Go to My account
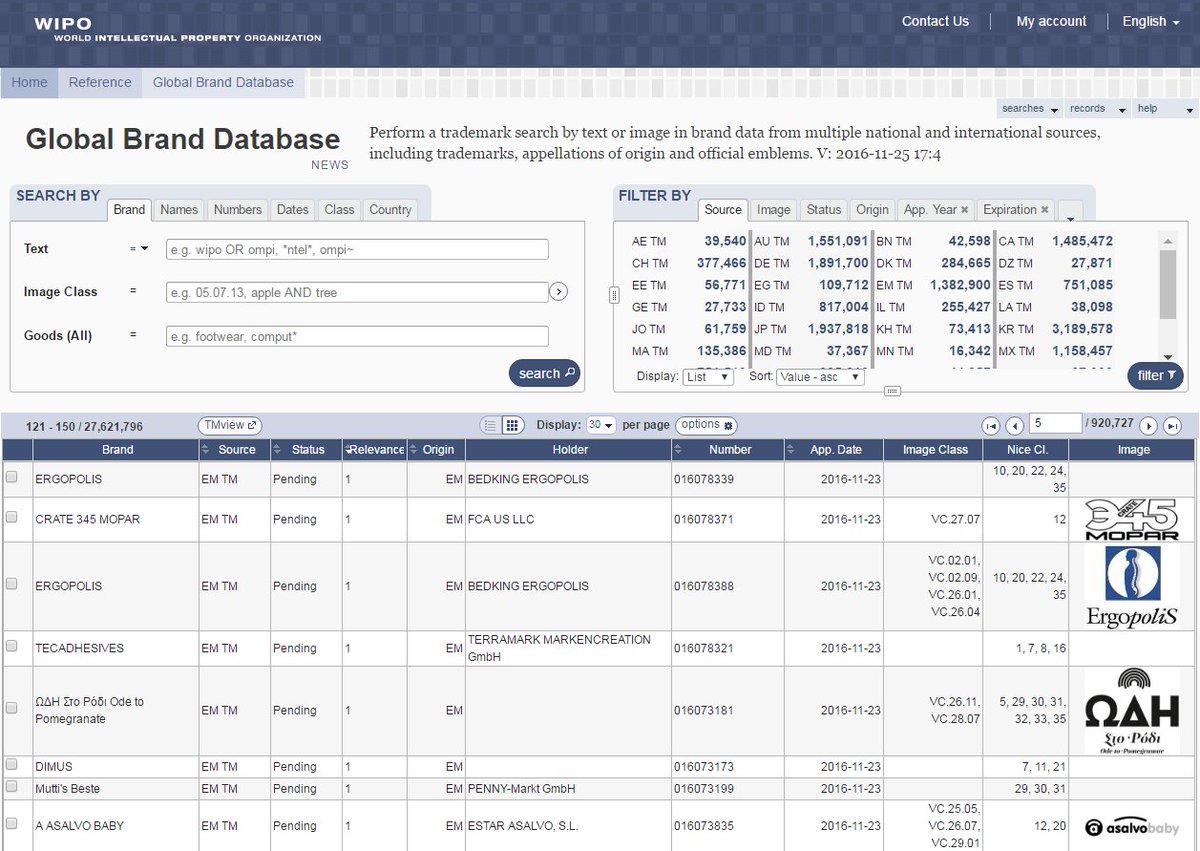The height and width of the screenshot is (851, 1200). (x=1051, y=21)
